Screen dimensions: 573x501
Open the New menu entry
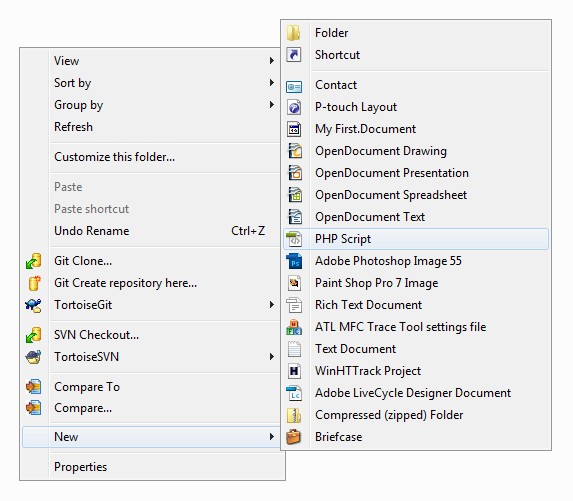tap(152, 437)
